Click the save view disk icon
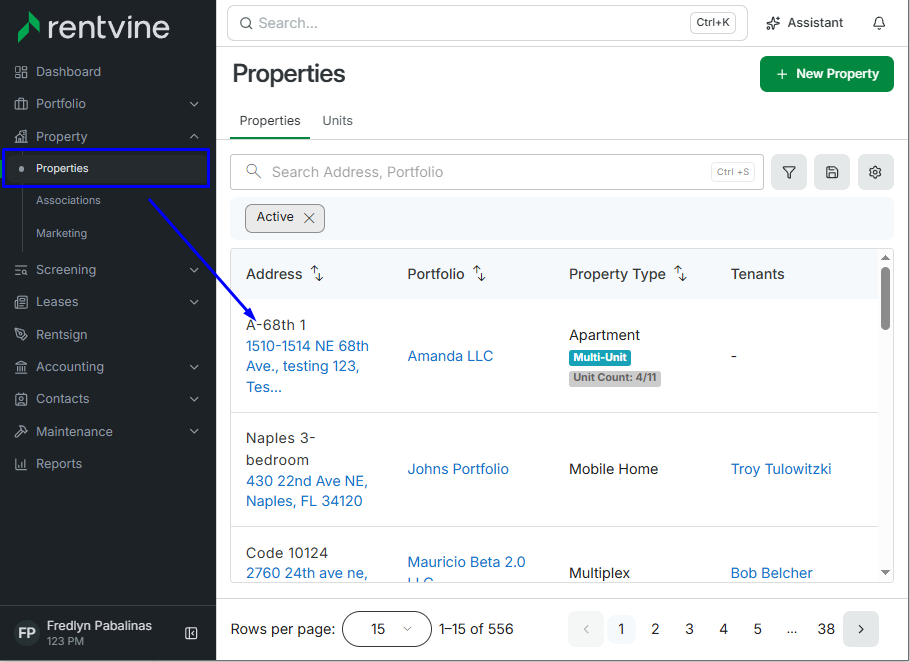Screen dimensions: 910x662 832,172
